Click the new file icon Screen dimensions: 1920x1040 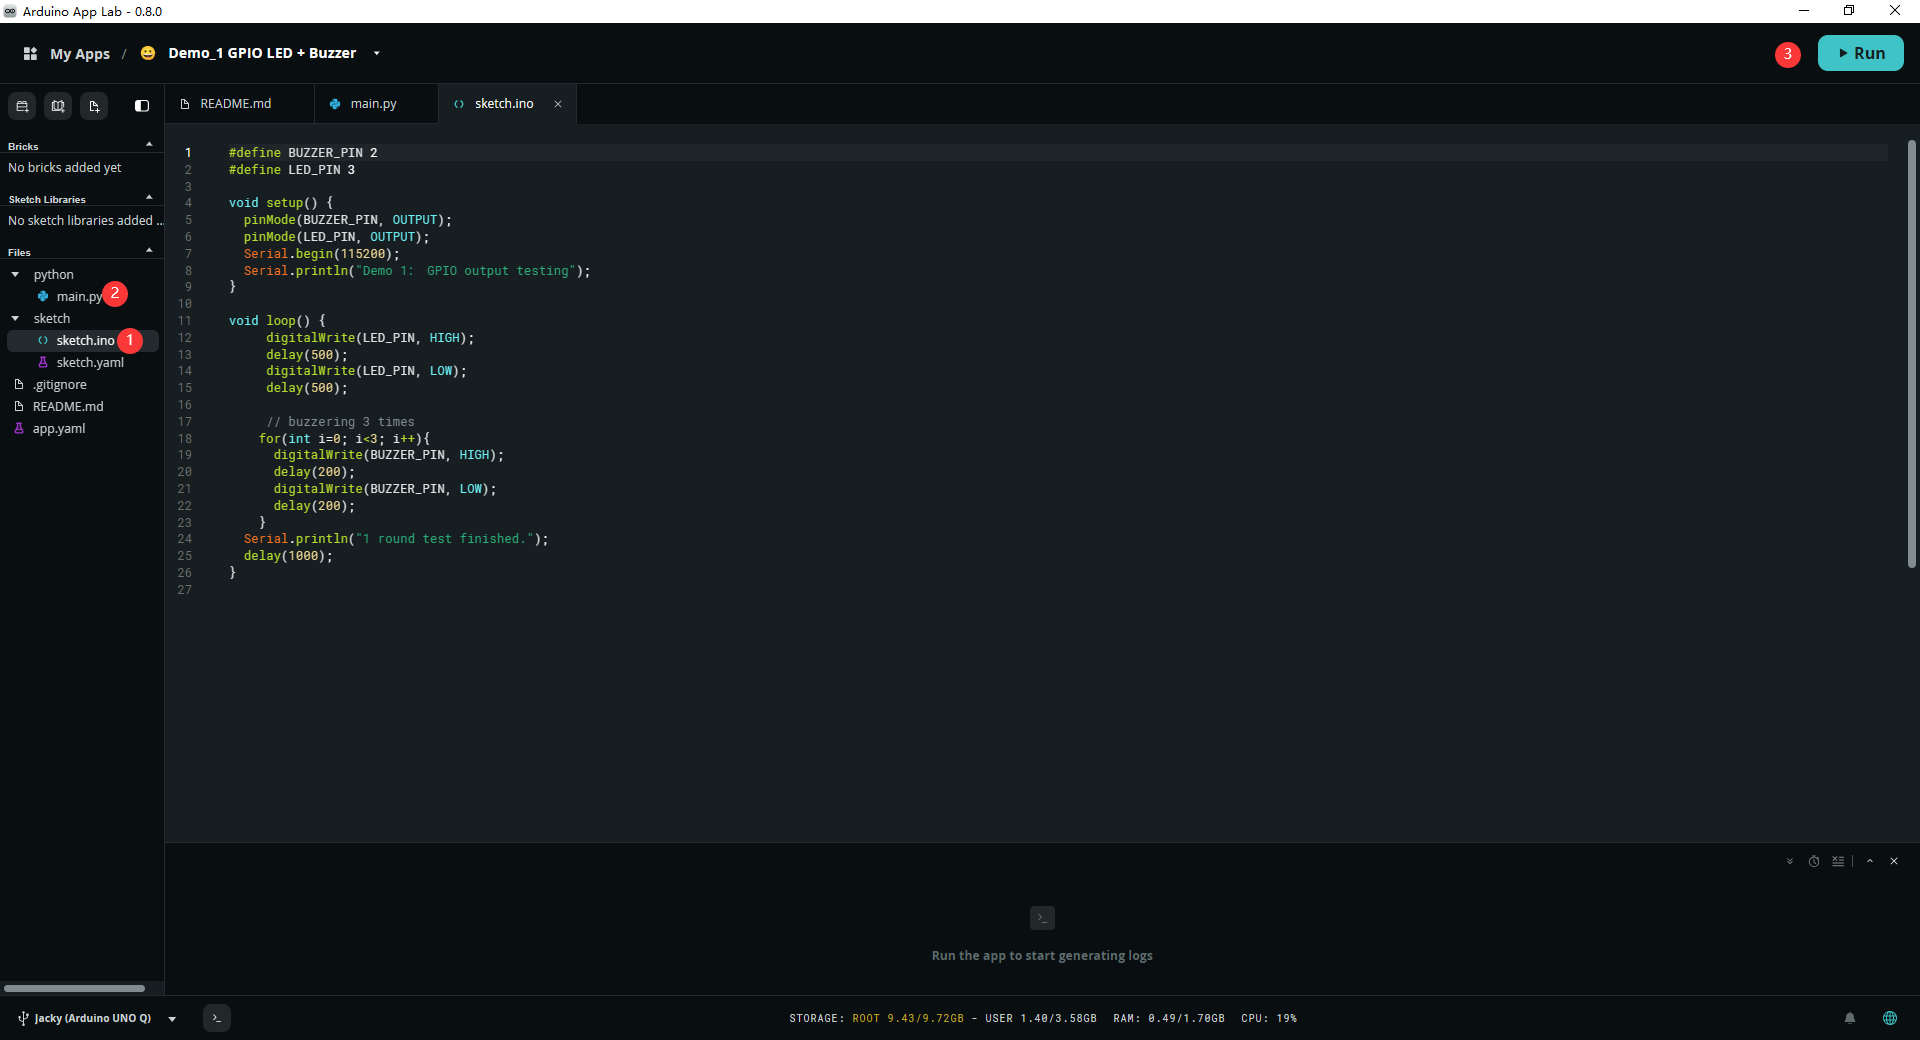(x=94, y=106)
